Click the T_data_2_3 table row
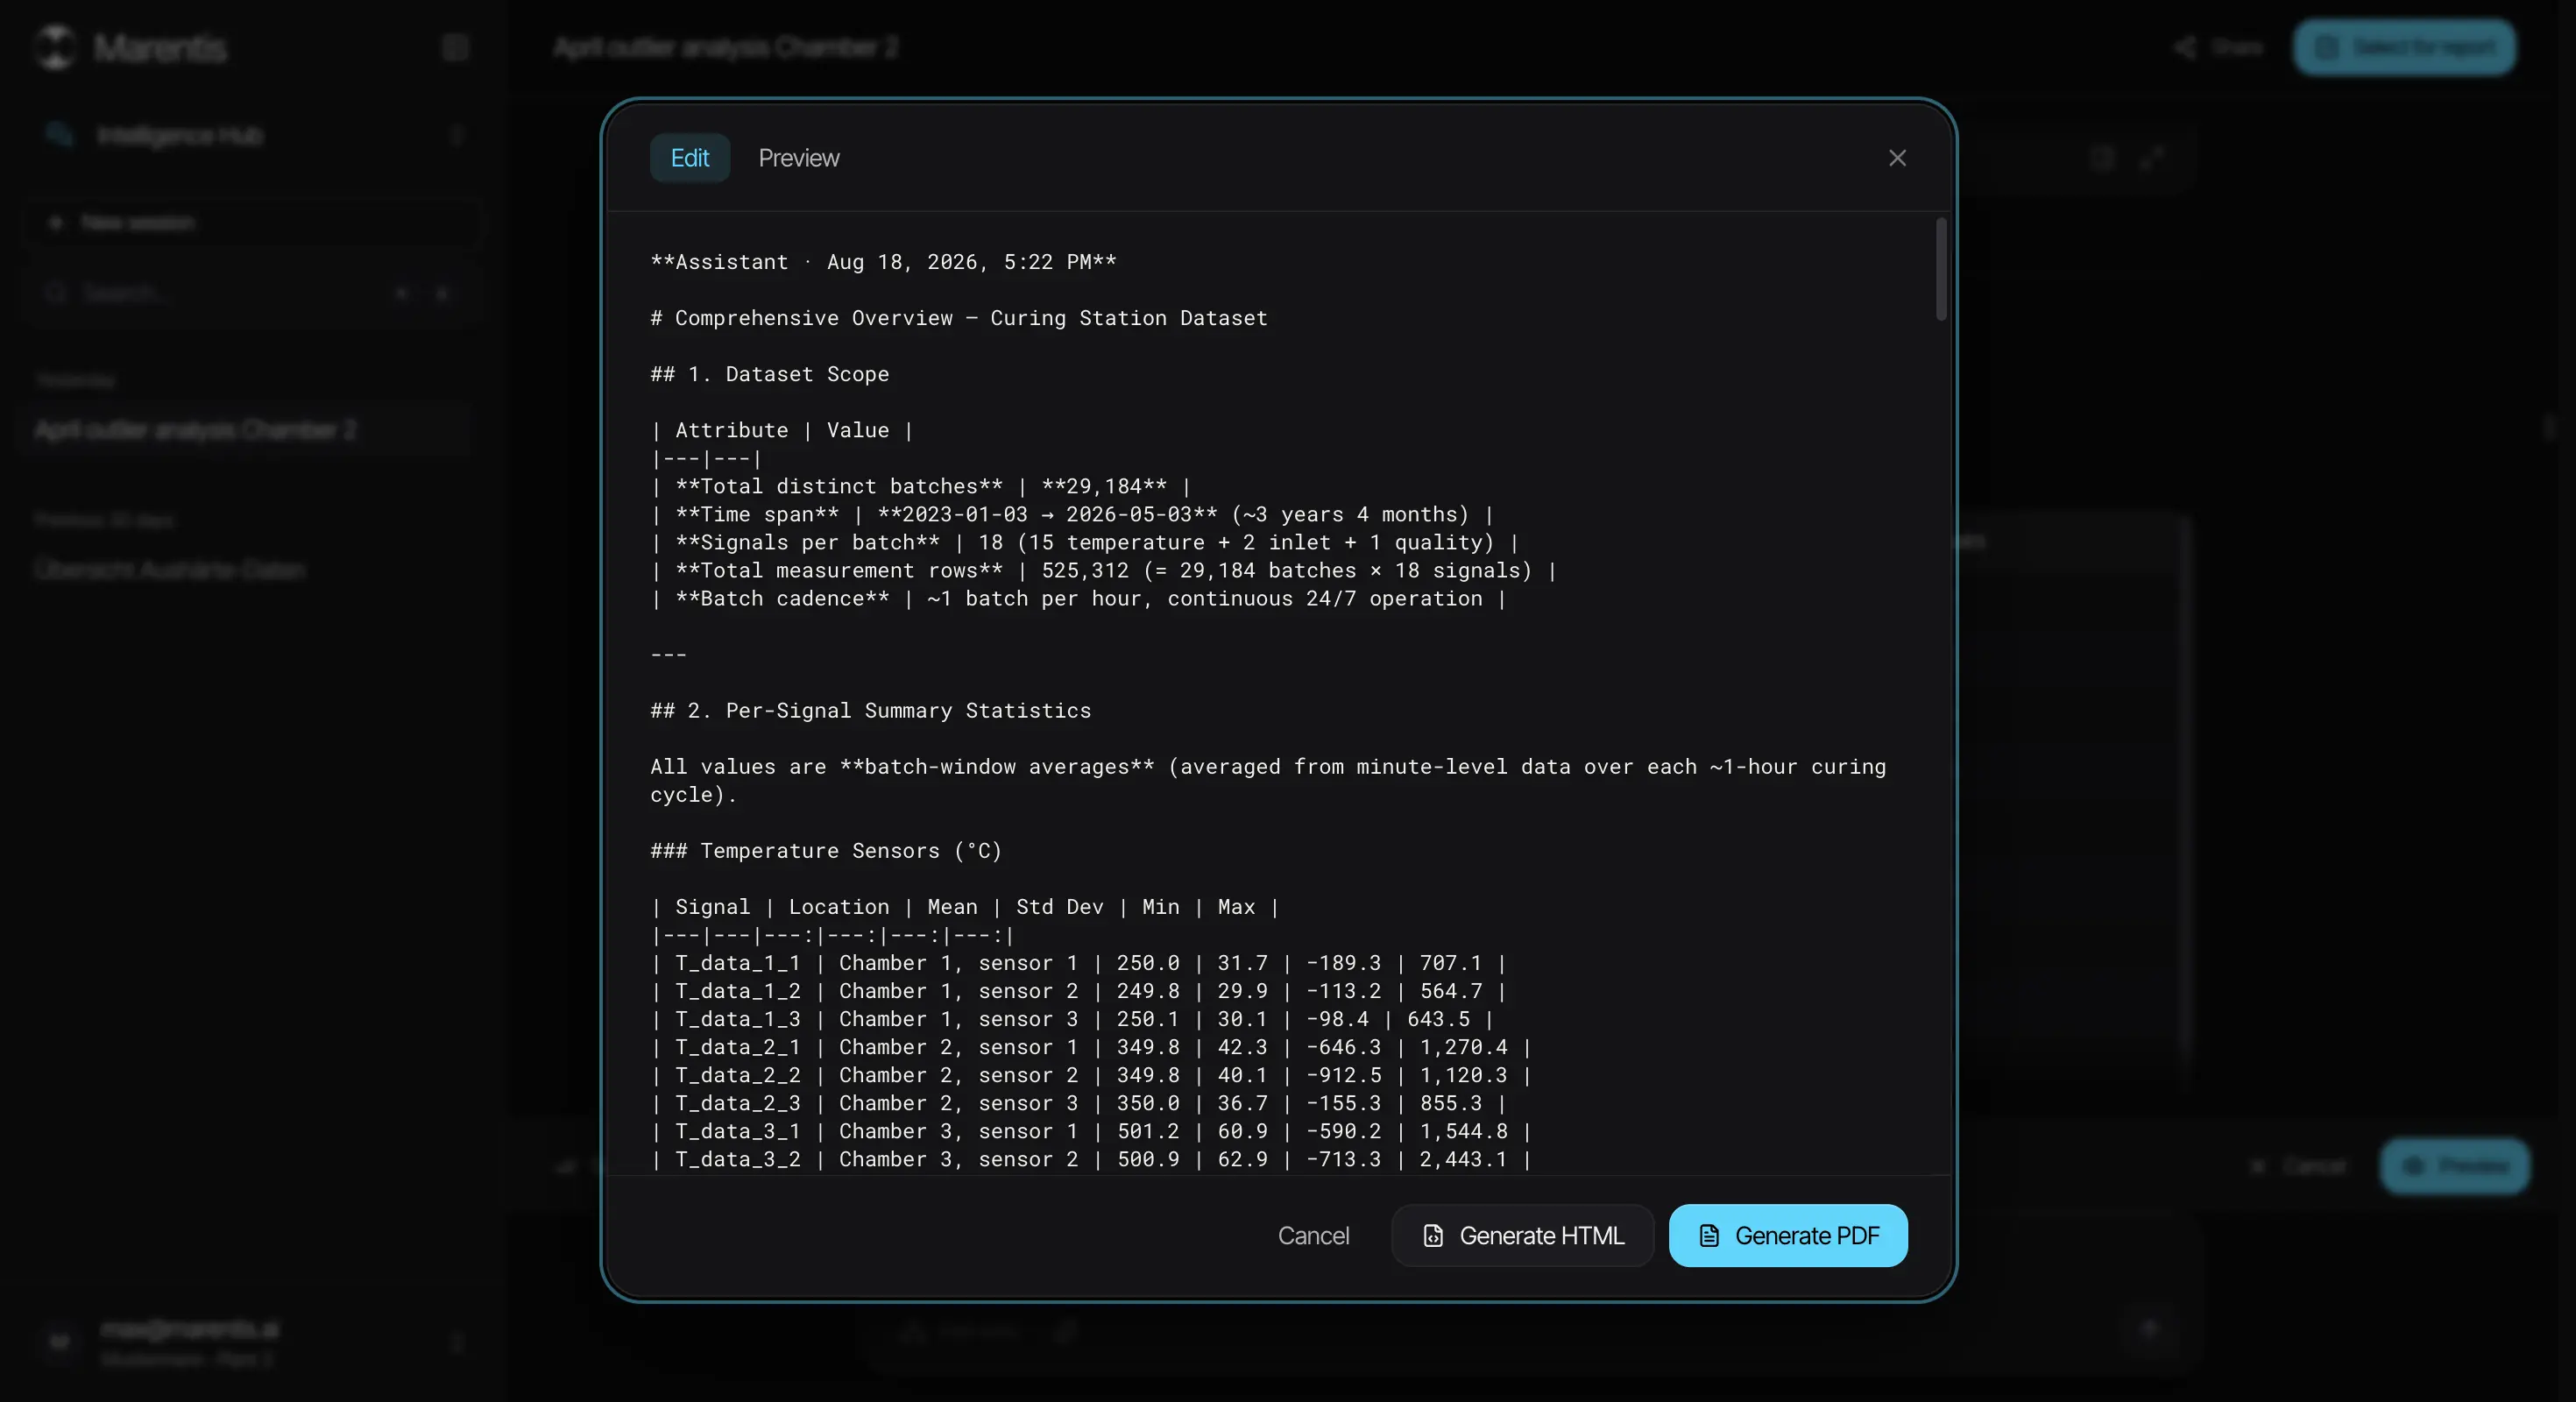Viewport: 2576px width, 1402px height. pyautogui.click(x=1078, y=1102)
